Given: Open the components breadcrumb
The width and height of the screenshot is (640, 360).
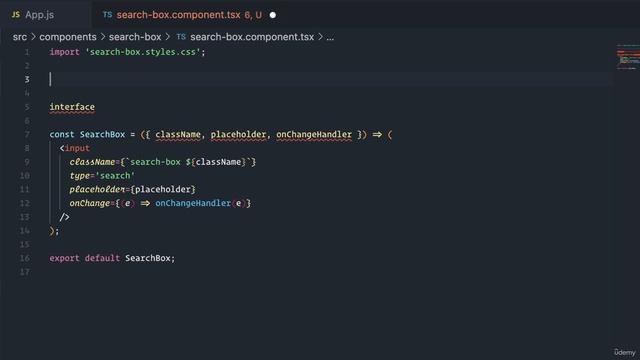Looking at the screenshot, I should tap(68, 37).
